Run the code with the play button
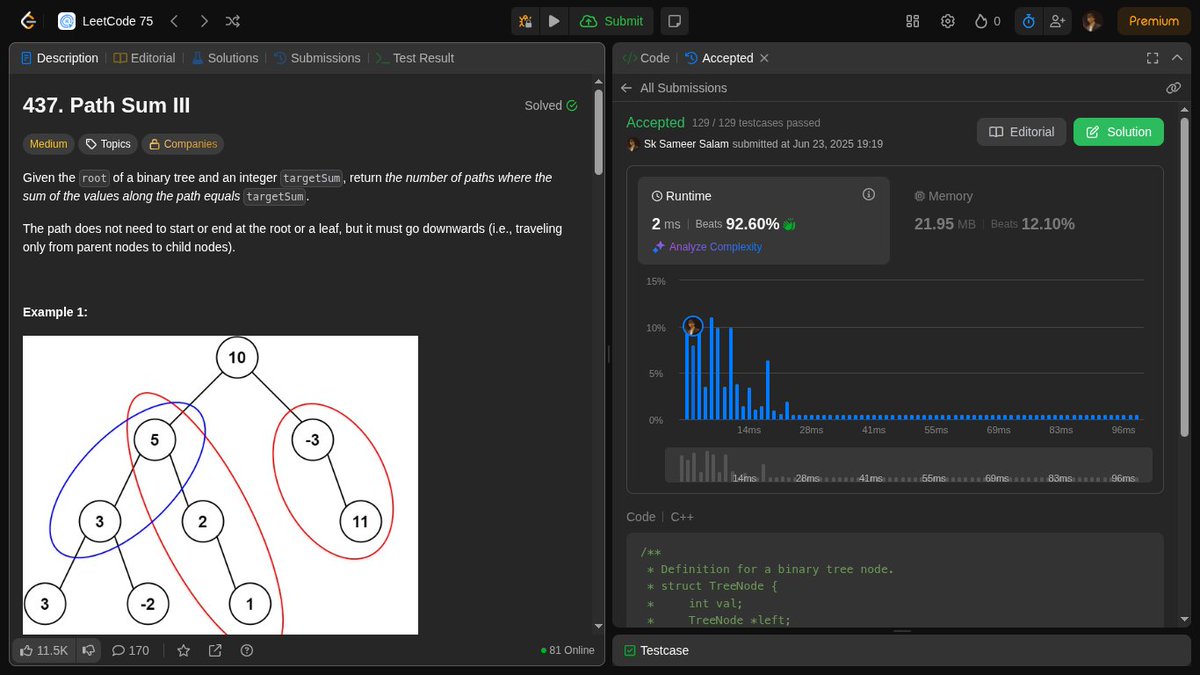Image resolution: width=1200 pixels, height=675 pixels. pos(554,21)
